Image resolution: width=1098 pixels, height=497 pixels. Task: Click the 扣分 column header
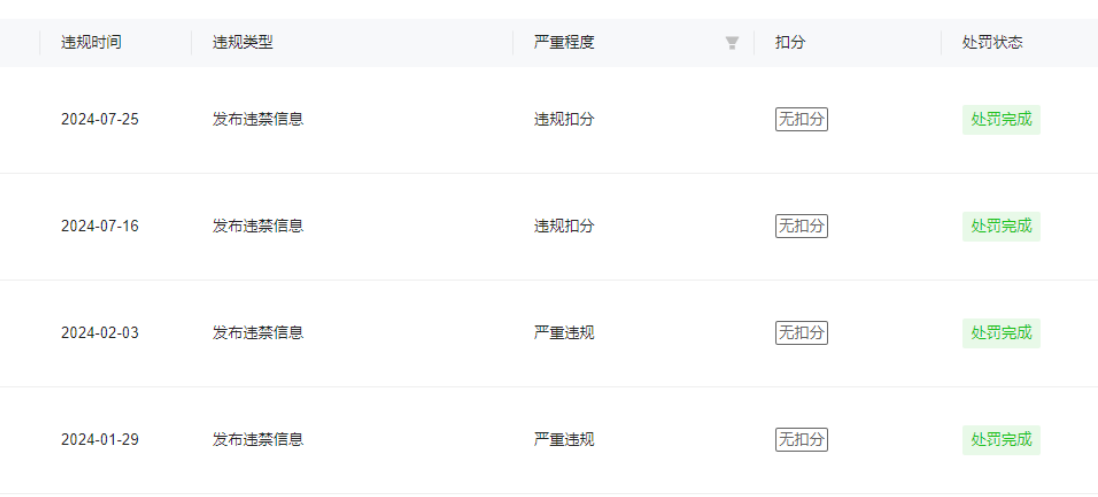click(790, 43)
